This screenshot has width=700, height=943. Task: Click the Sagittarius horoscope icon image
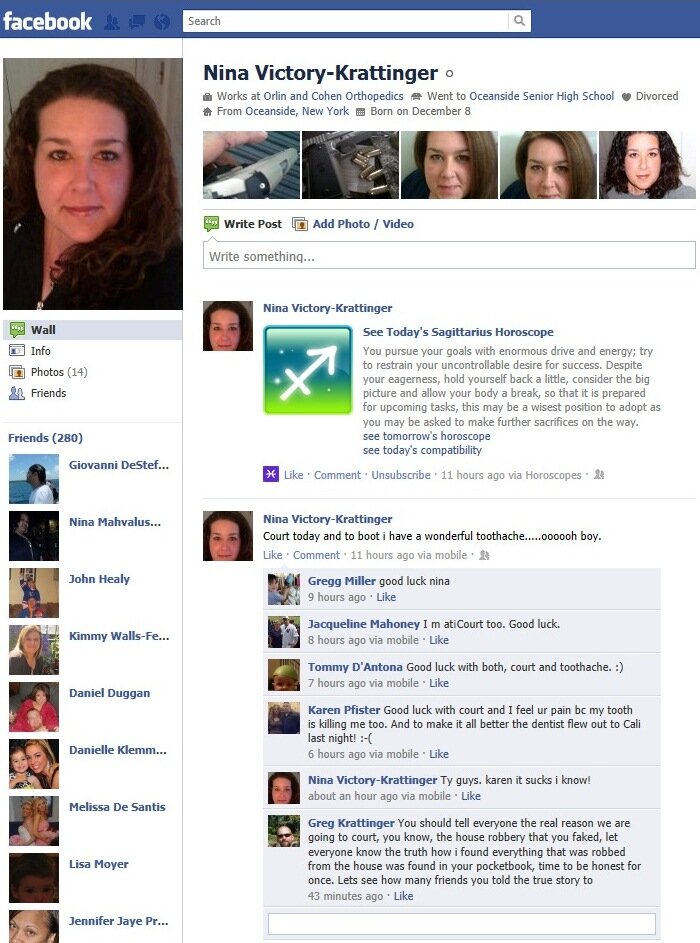pos(308,370)
